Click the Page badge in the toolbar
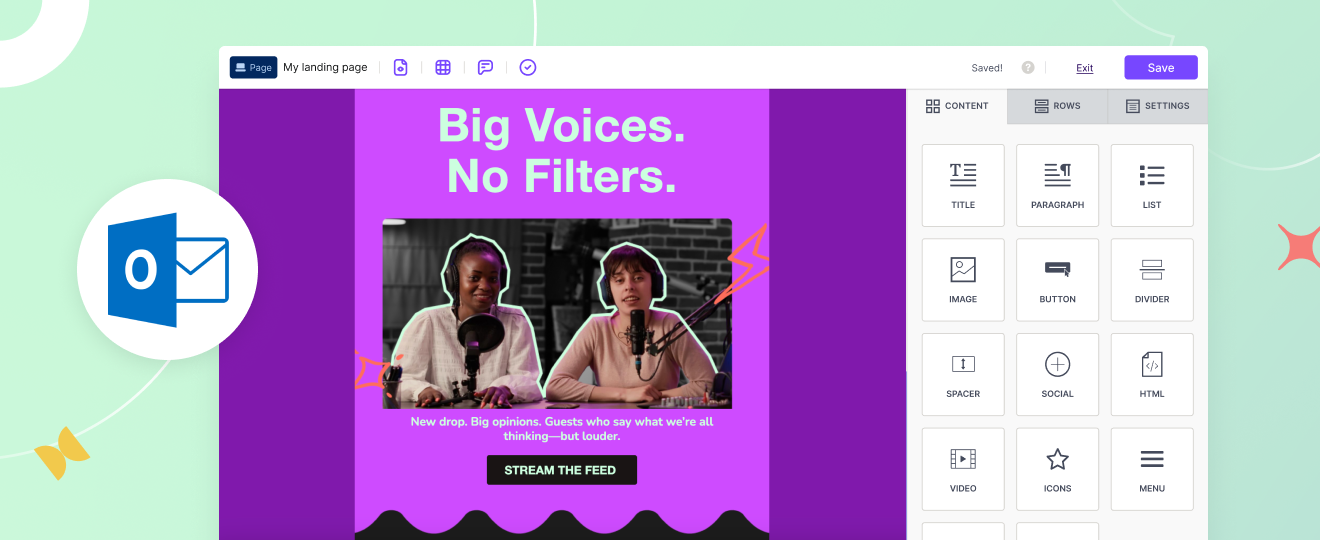 coord(253,67)
